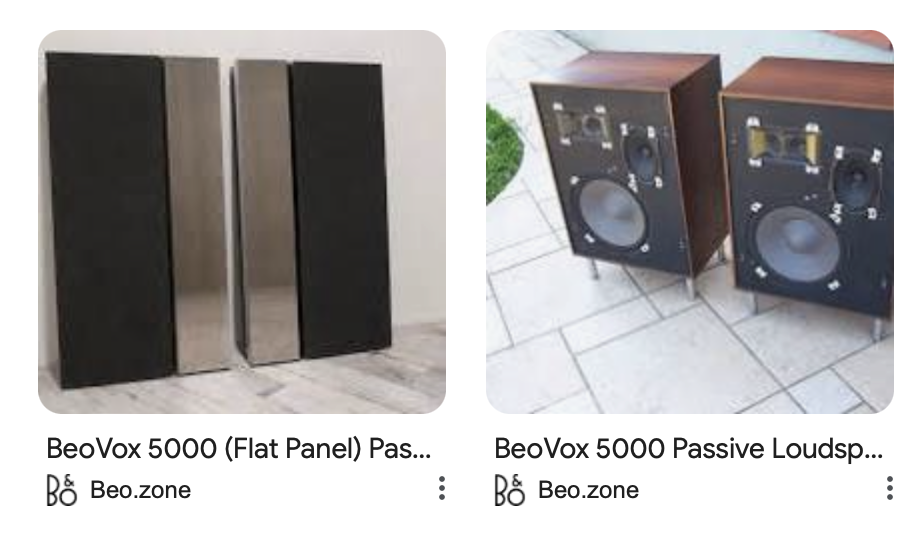This screenshot has height=542, width=924.
Task: Click the midrange driver on the left wooden speaker
Action: [641, 156]
